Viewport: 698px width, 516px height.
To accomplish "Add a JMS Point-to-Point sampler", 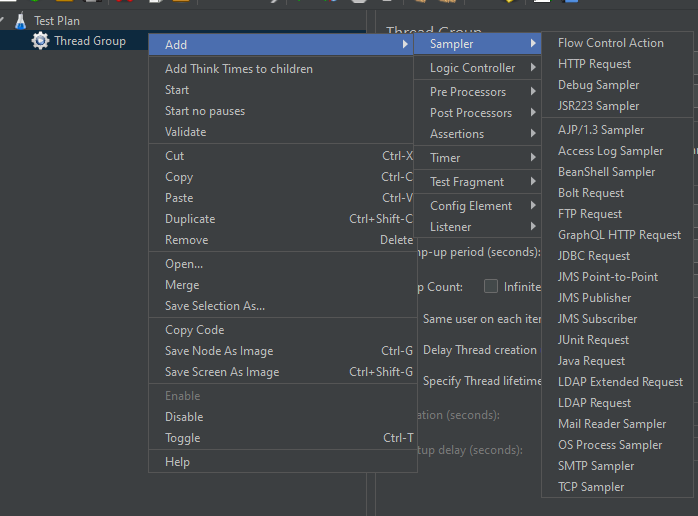I will tap(617, 276).
